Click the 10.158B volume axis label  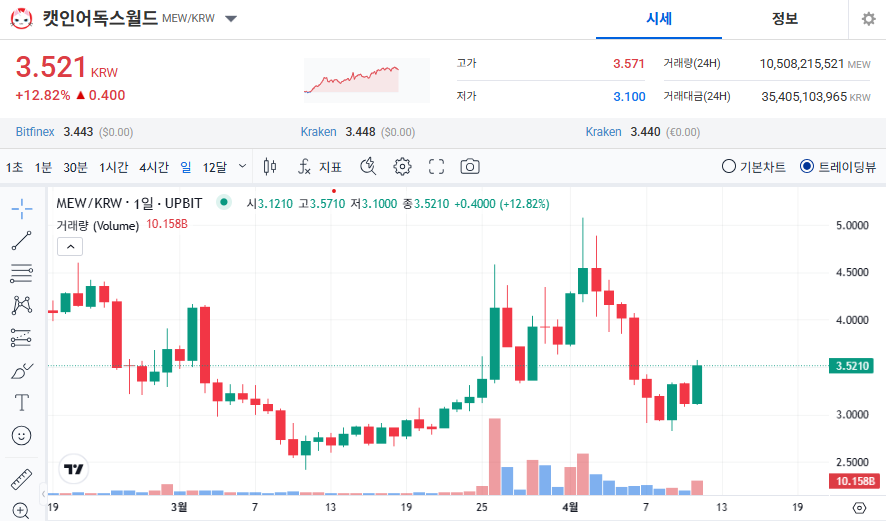(x=854, y=481)
